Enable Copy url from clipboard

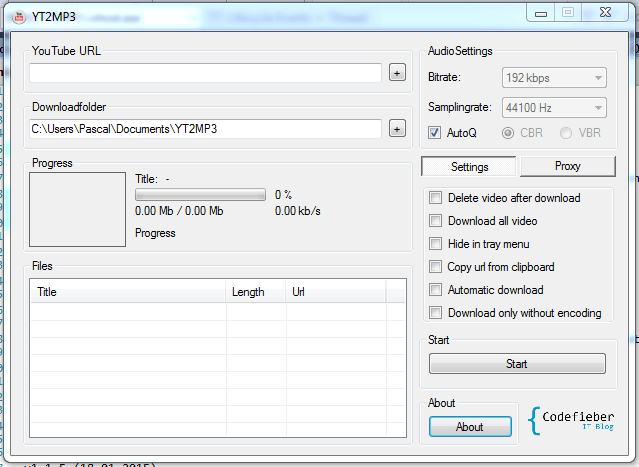(435, 267)
